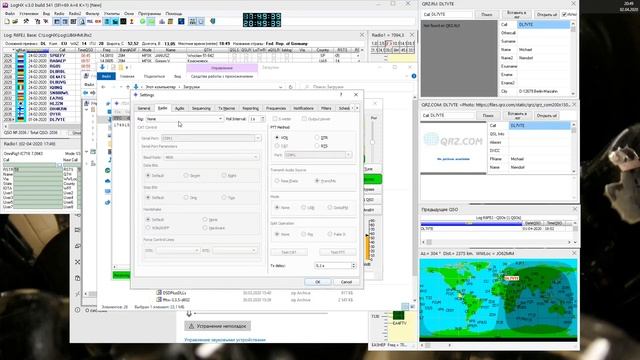Open the Baud Rate dropdown

tap(211, 157)
